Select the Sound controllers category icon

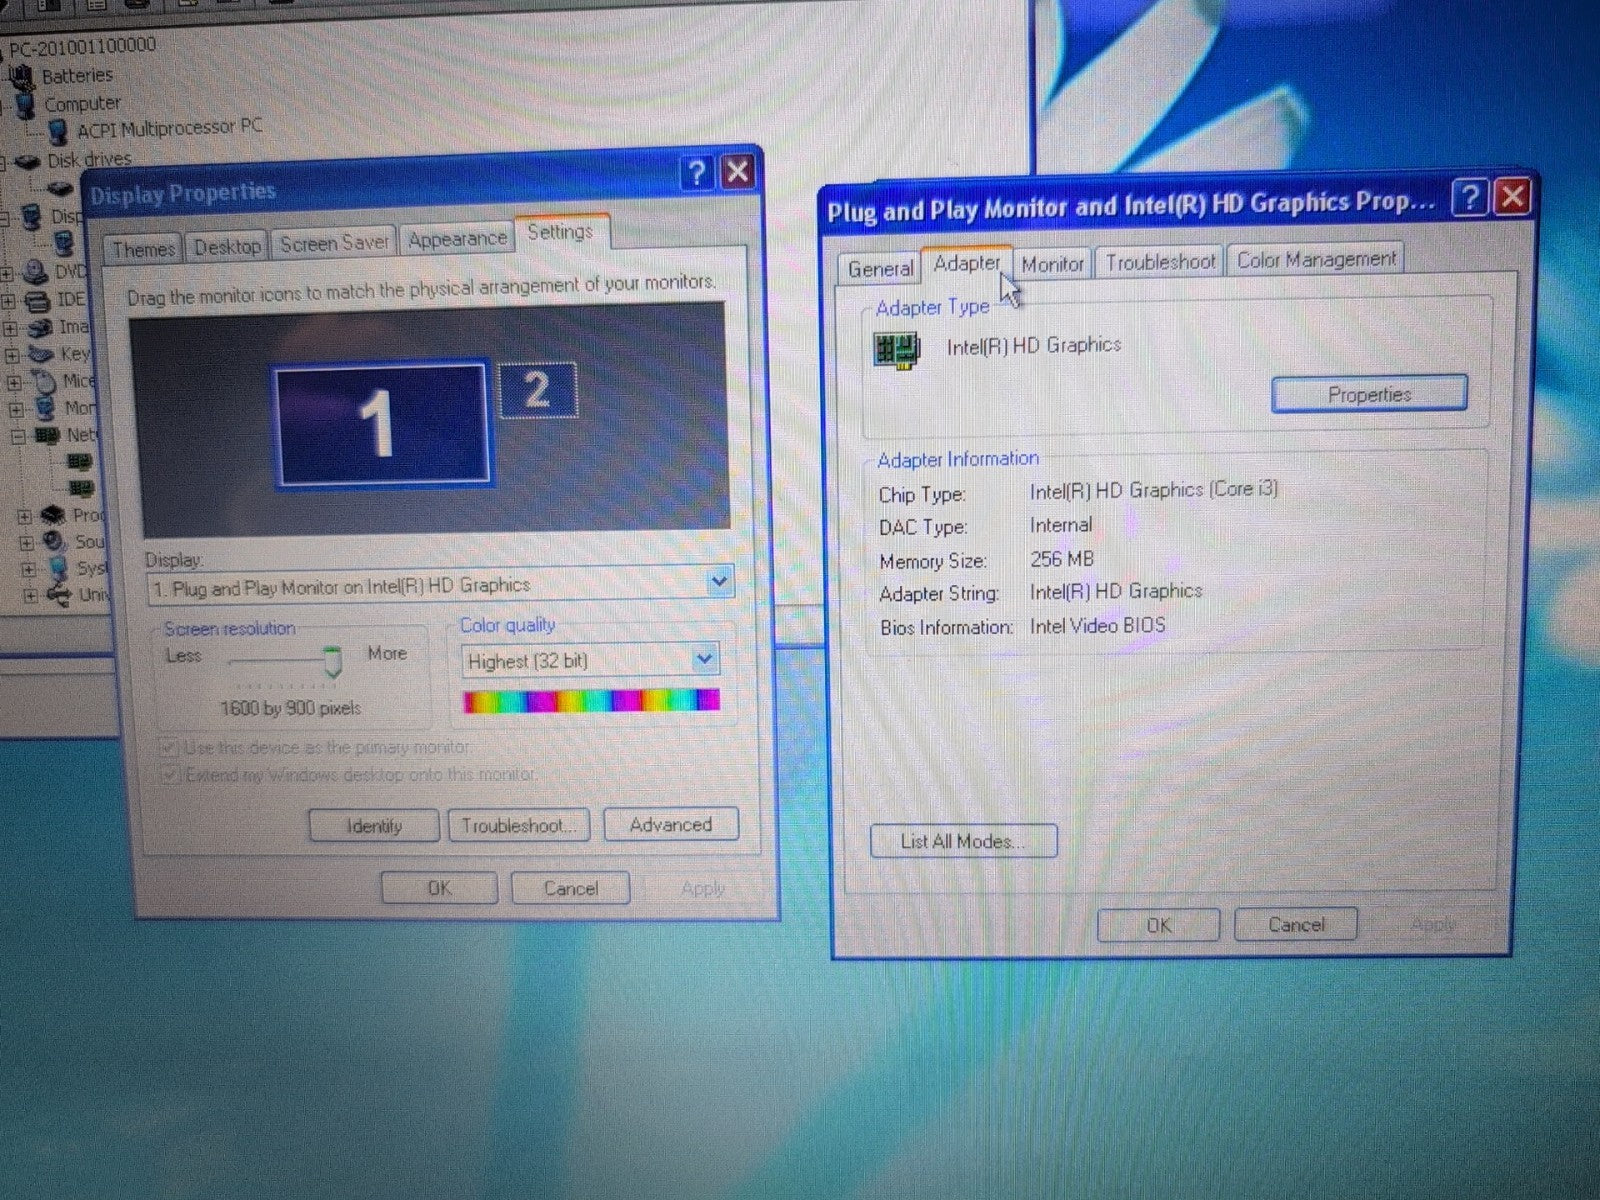(55, 542)
